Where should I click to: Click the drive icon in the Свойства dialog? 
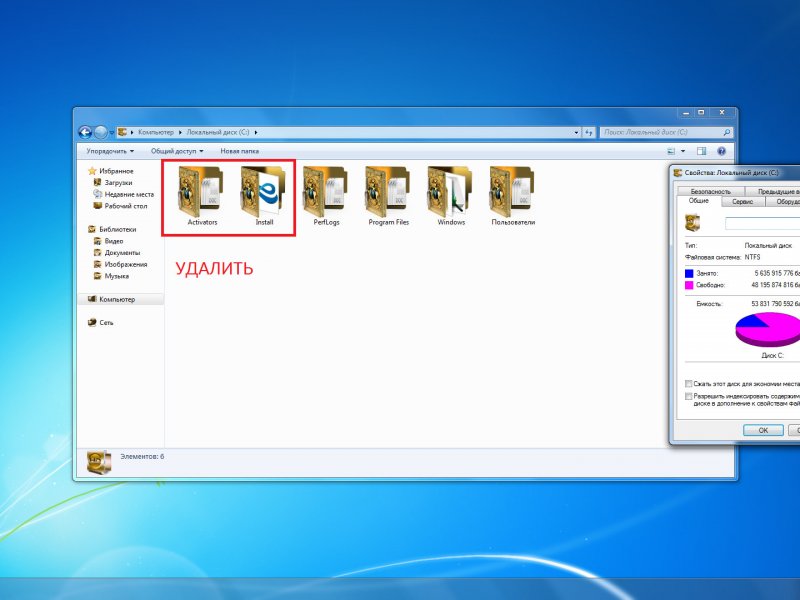(692, 223)
